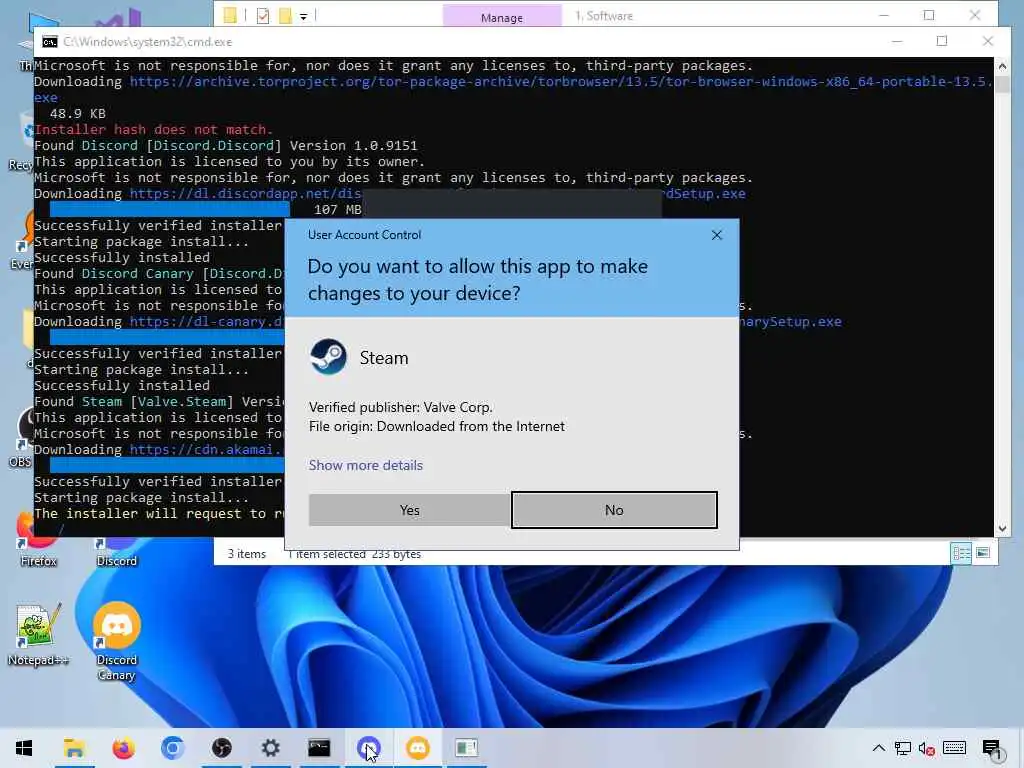The height and width of the screenshot is (768, 1024).
Task: Click the folder icon in the Explorer title bar
Action: 230,15
